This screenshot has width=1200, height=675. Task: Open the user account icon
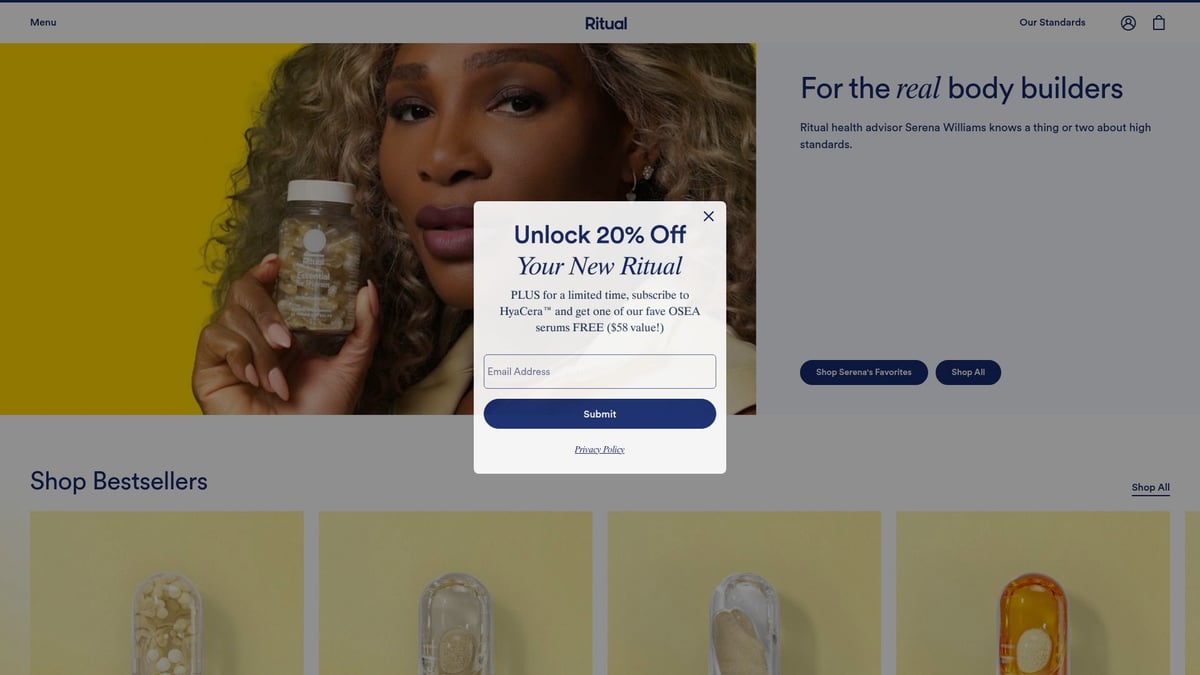click(x=1128, y=23)
